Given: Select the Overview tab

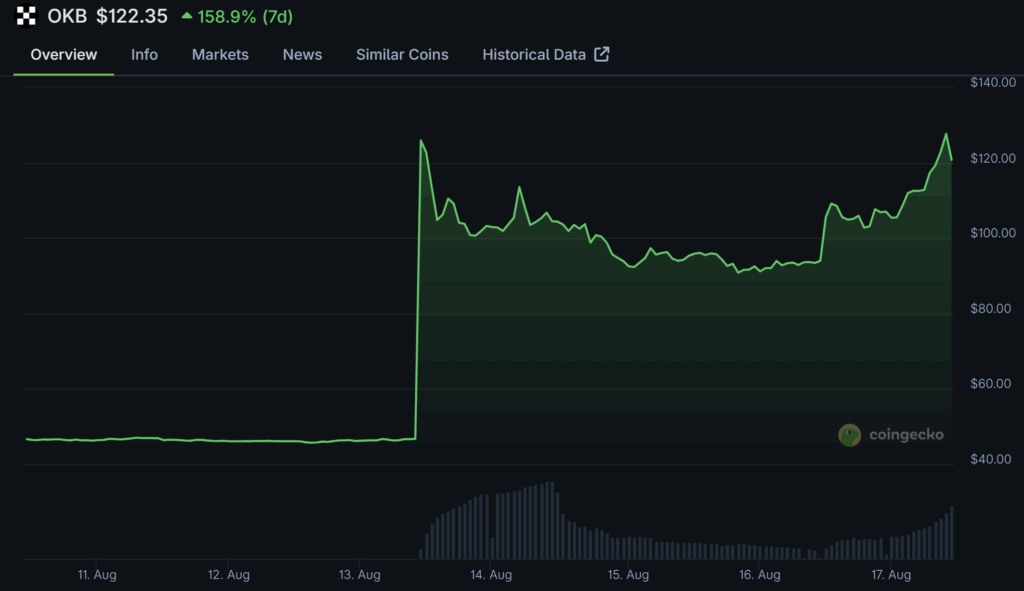Looking at the screenshot, I should tap(63, 55).
